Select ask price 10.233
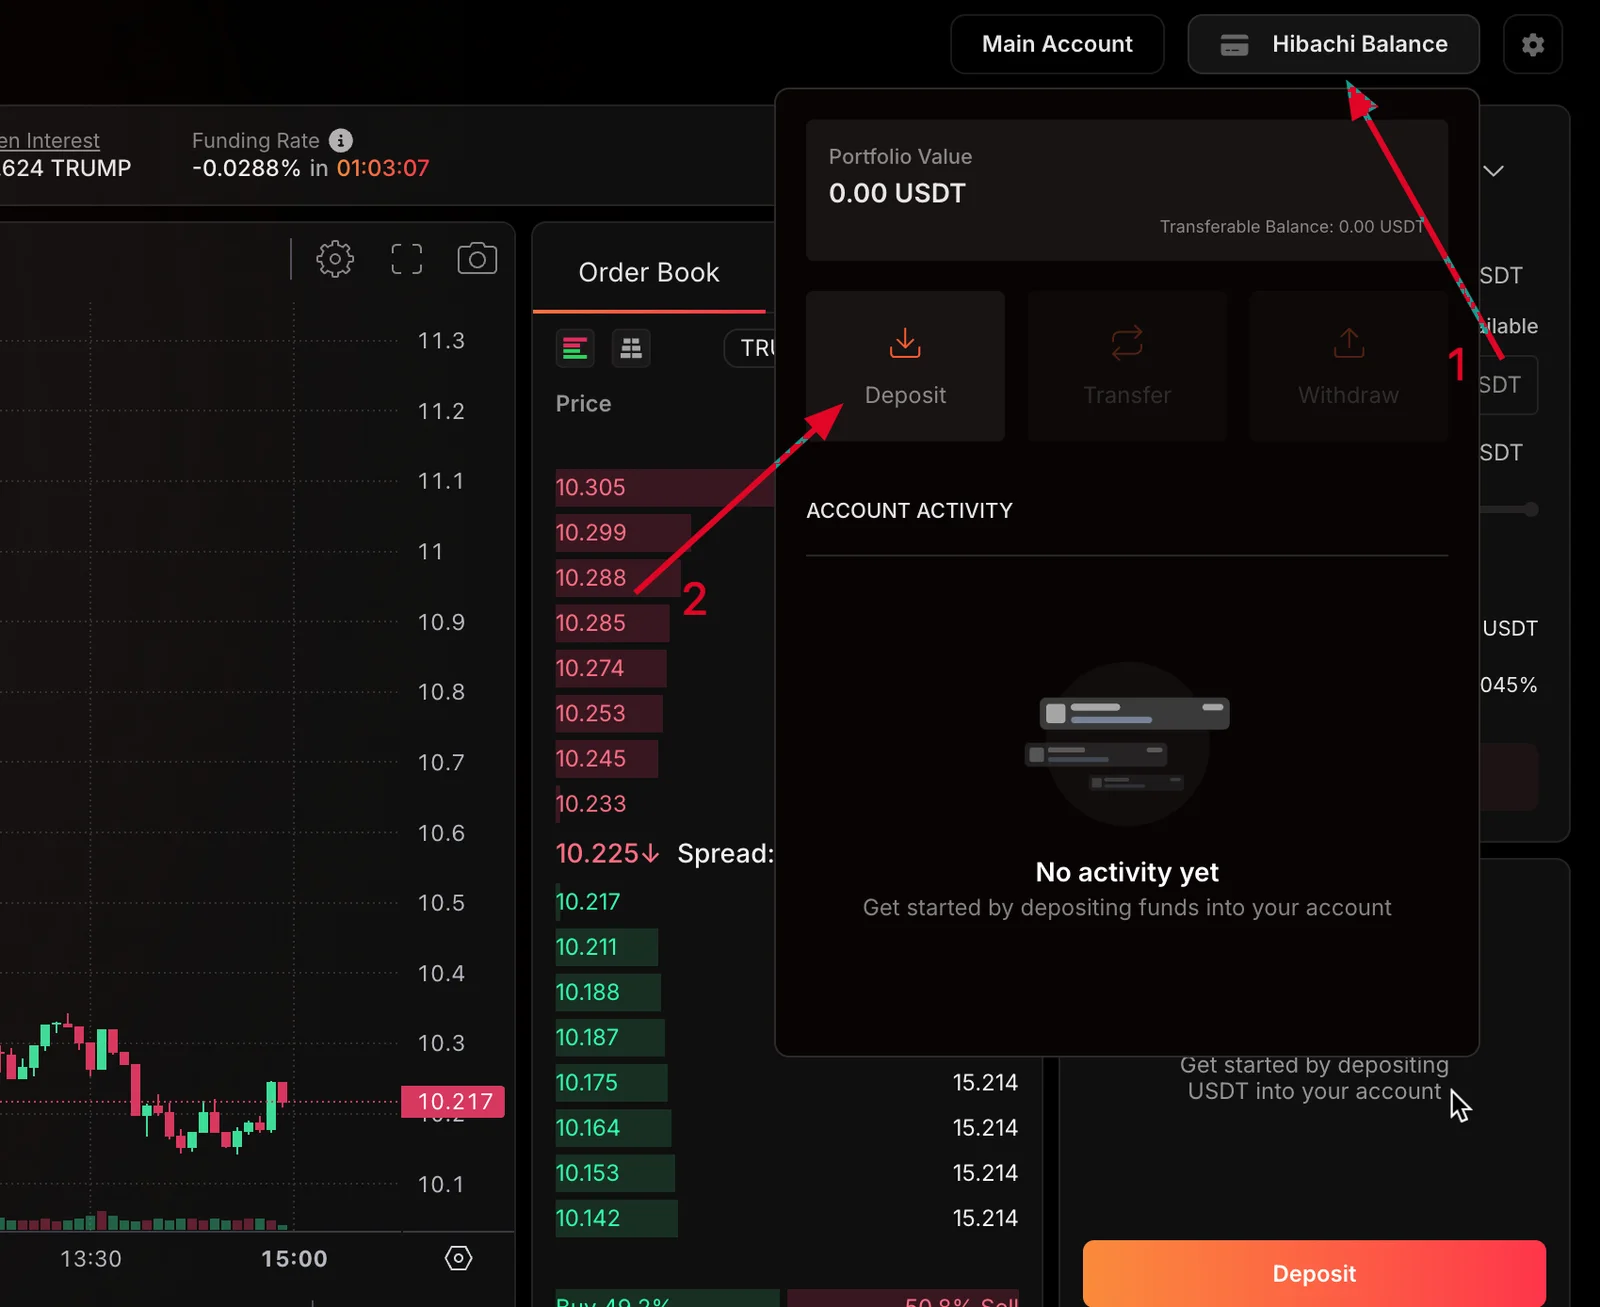Image resolution: width=1600 pixels, height=1307 pixels. (590, 804)
